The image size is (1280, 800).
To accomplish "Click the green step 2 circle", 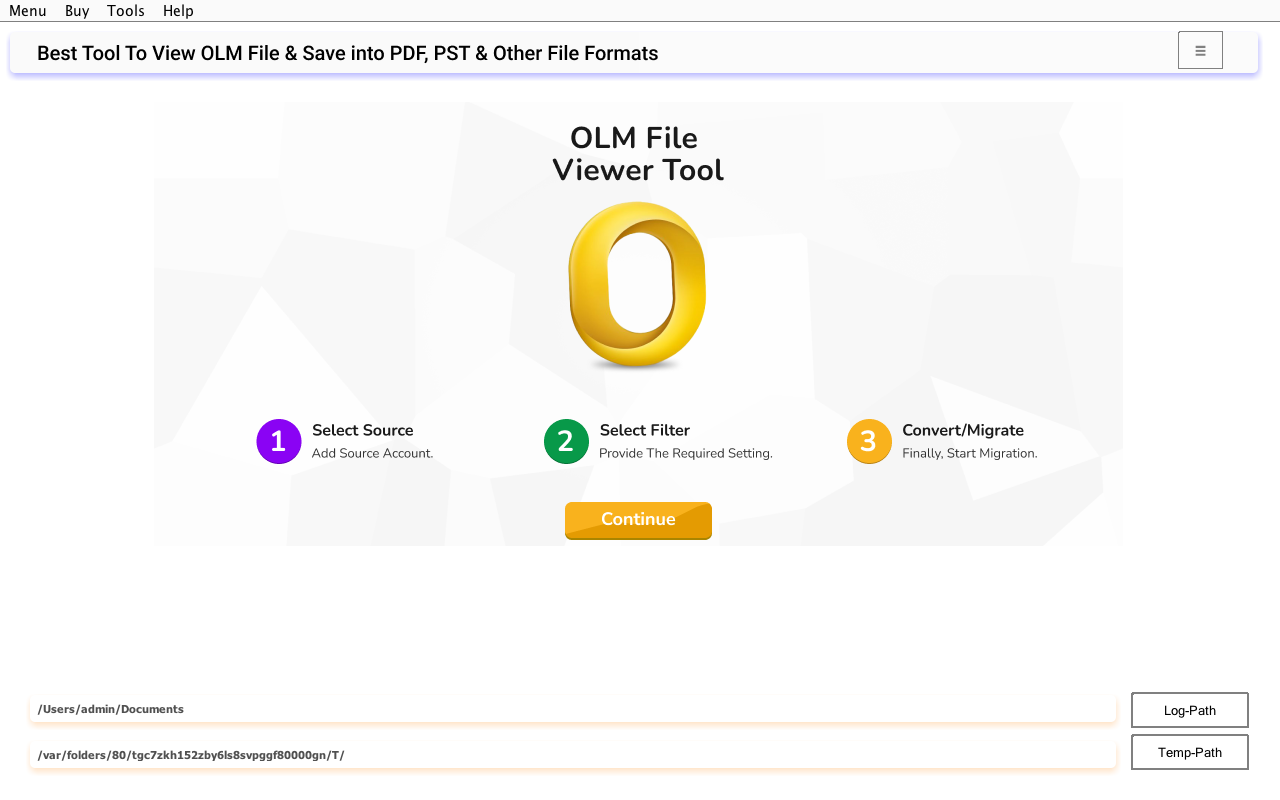I will [x=567, y=441].
